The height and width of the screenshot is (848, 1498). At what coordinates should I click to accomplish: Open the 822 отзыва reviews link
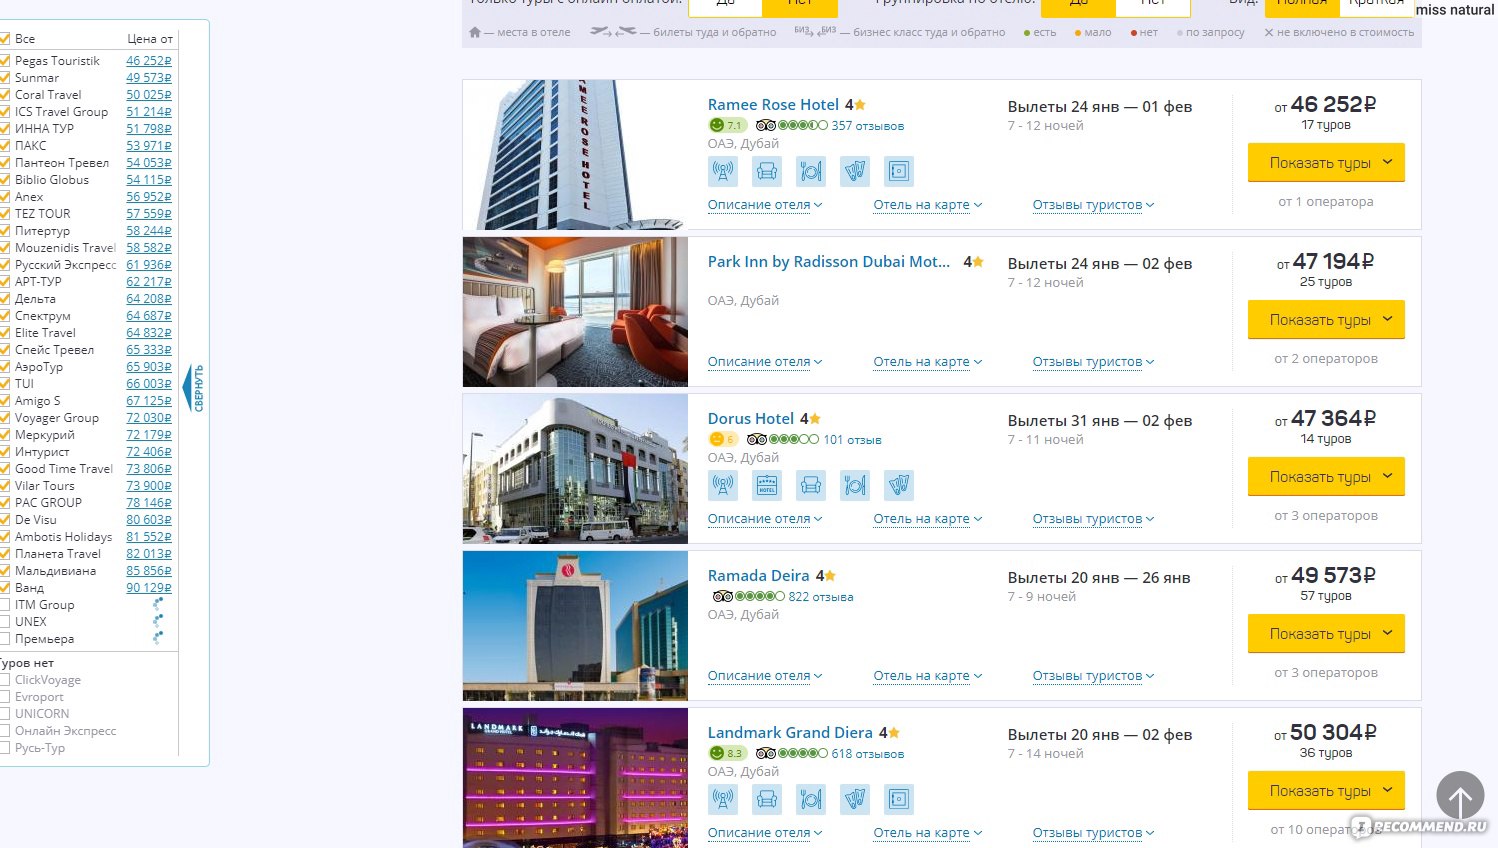821,596
